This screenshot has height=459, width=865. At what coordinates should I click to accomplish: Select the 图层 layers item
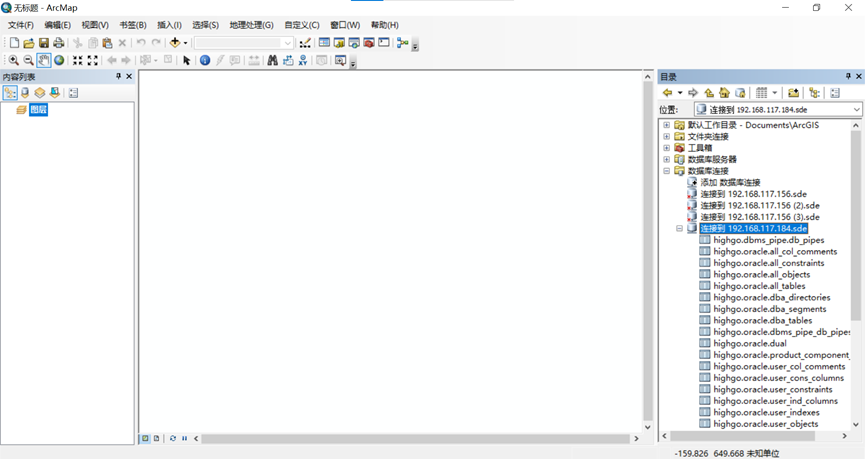(x=38, y=110)
